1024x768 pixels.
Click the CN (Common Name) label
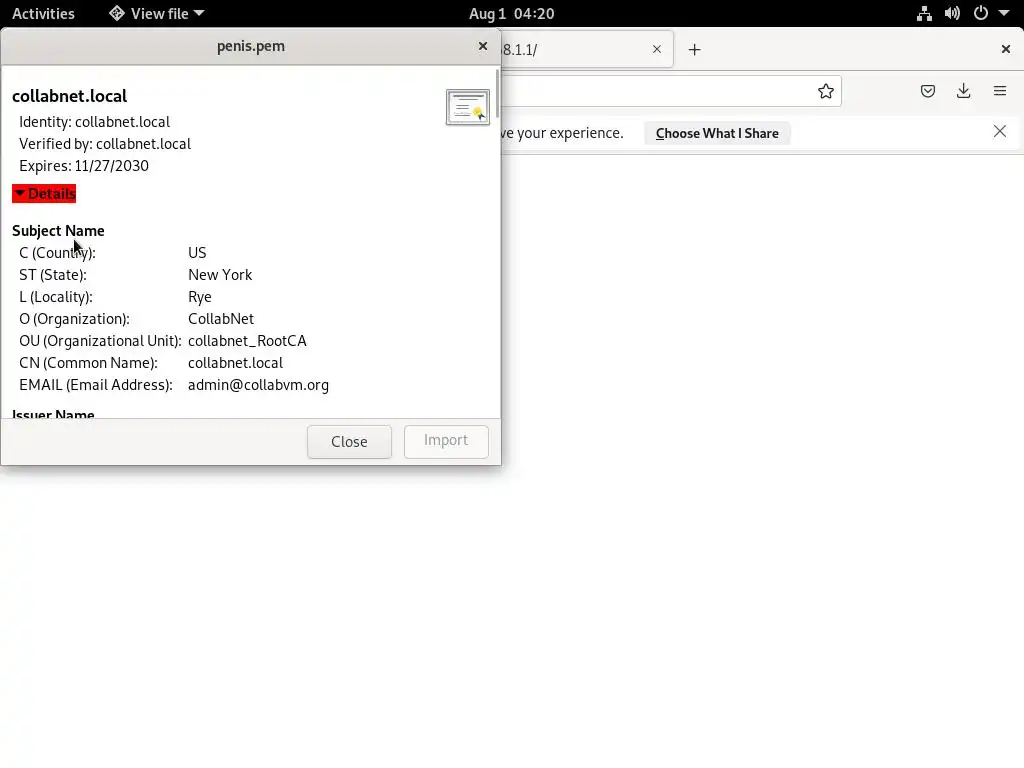click(88, 363)
